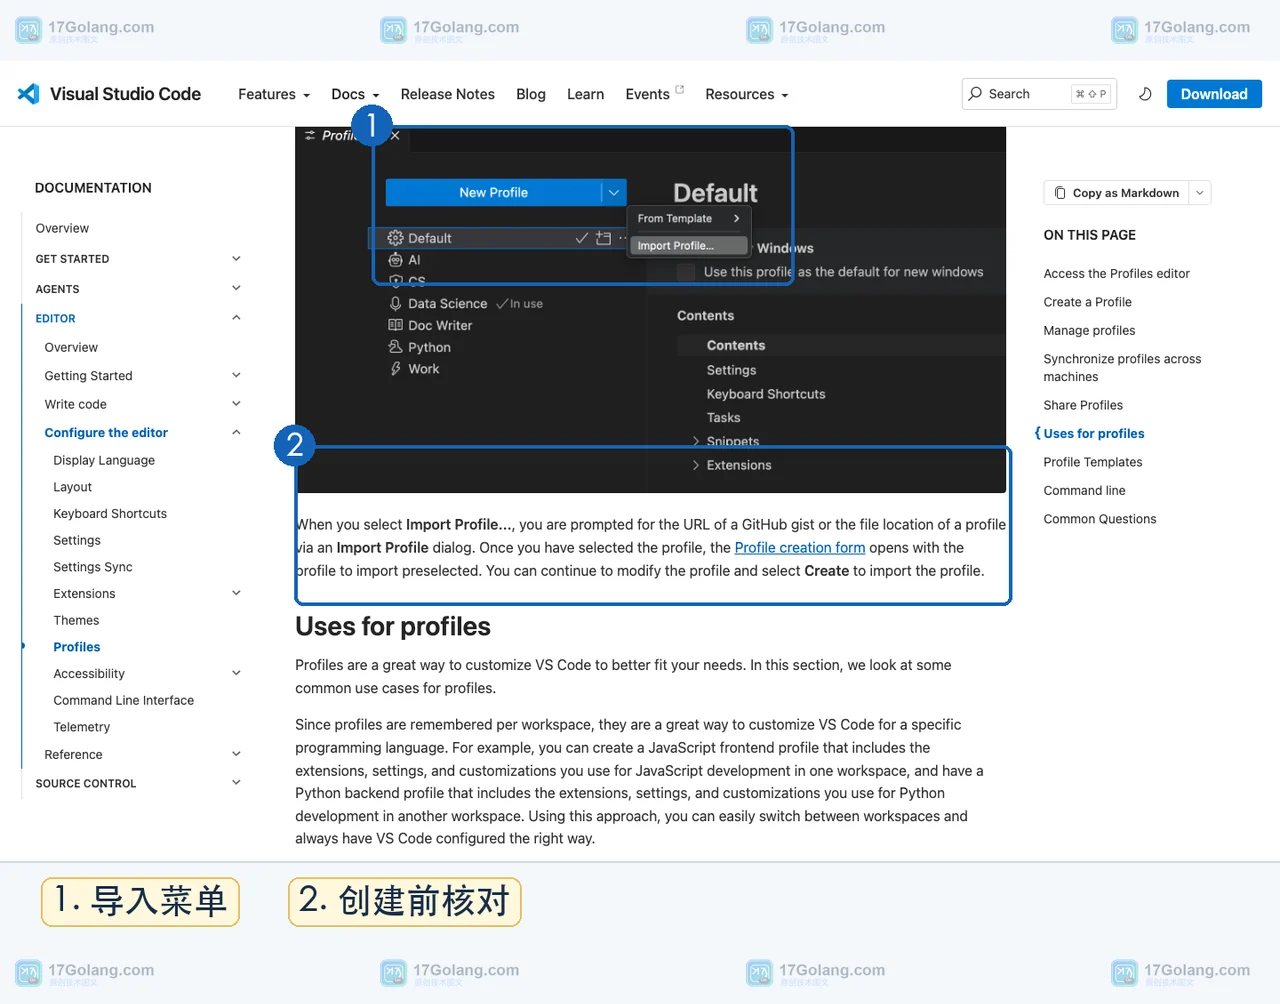Screen dimensions: 1280x1004
Task: Toggle the dark theme moon icon
Action: point(1145,94)
